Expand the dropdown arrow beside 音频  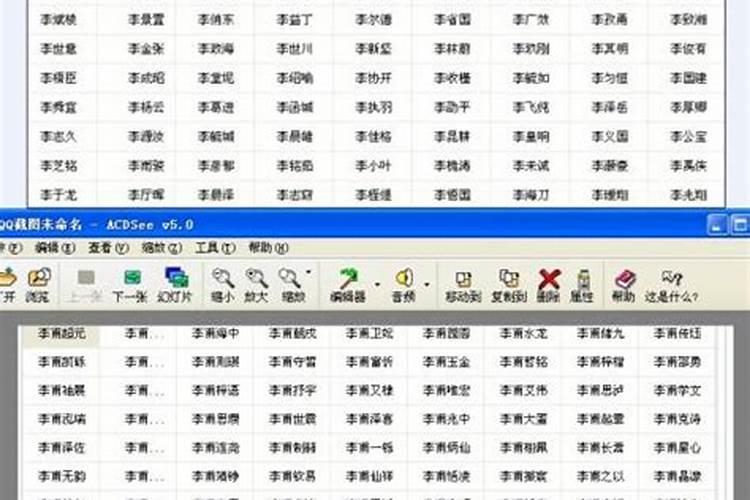pyautogui.click(x=427, y=285)
